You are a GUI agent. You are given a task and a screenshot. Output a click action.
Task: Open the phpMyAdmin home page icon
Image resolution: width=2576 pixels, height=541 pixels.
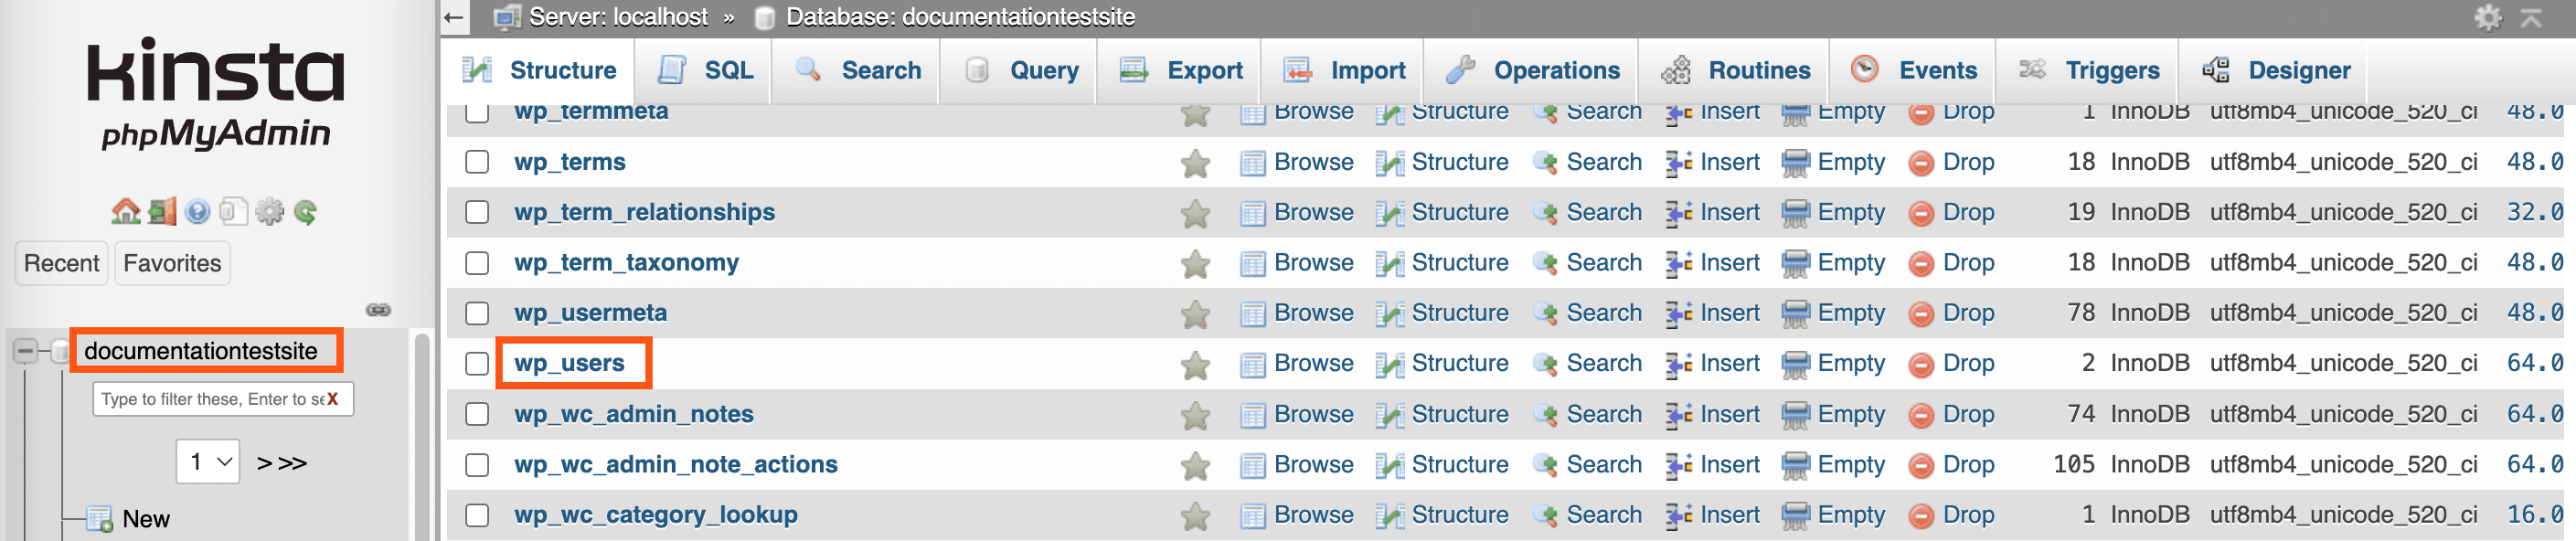(x=125, y=211)
